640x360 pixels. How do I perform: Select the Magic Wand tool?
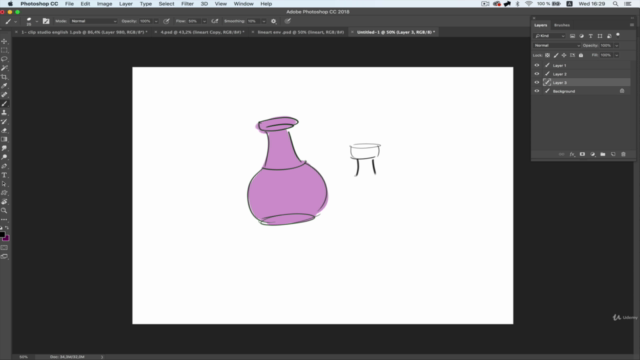(4, 68)
